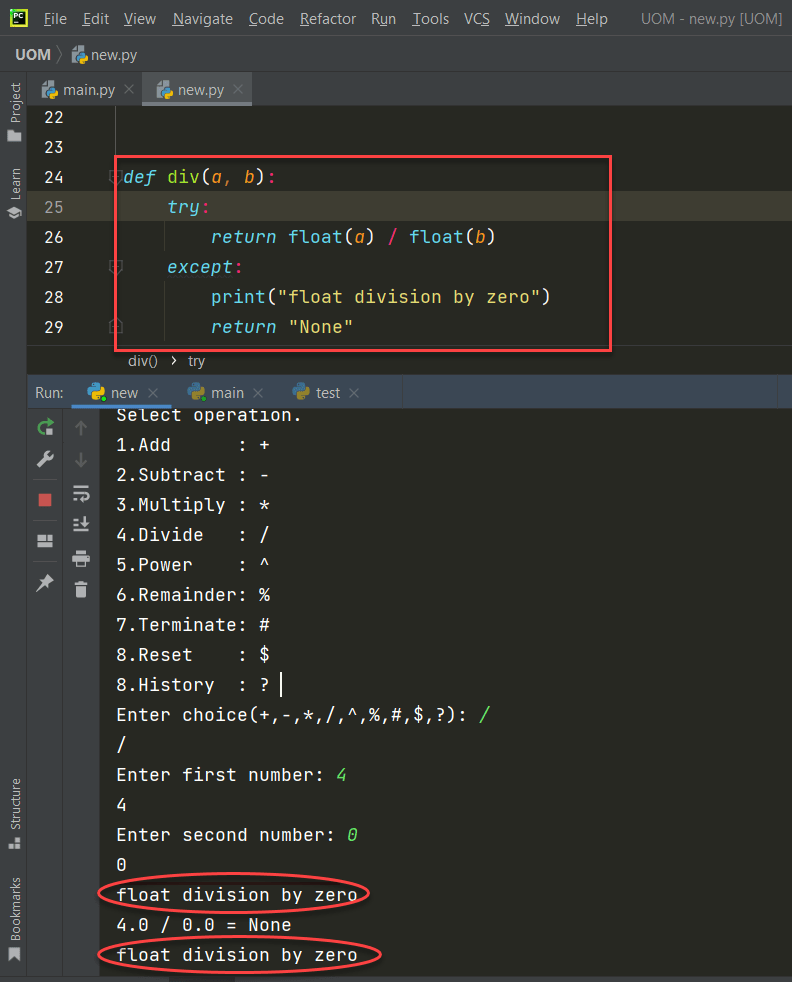792x982 pixels.
Task: Place cursor on the 'return "None"' code line
Action: (282, 327)
